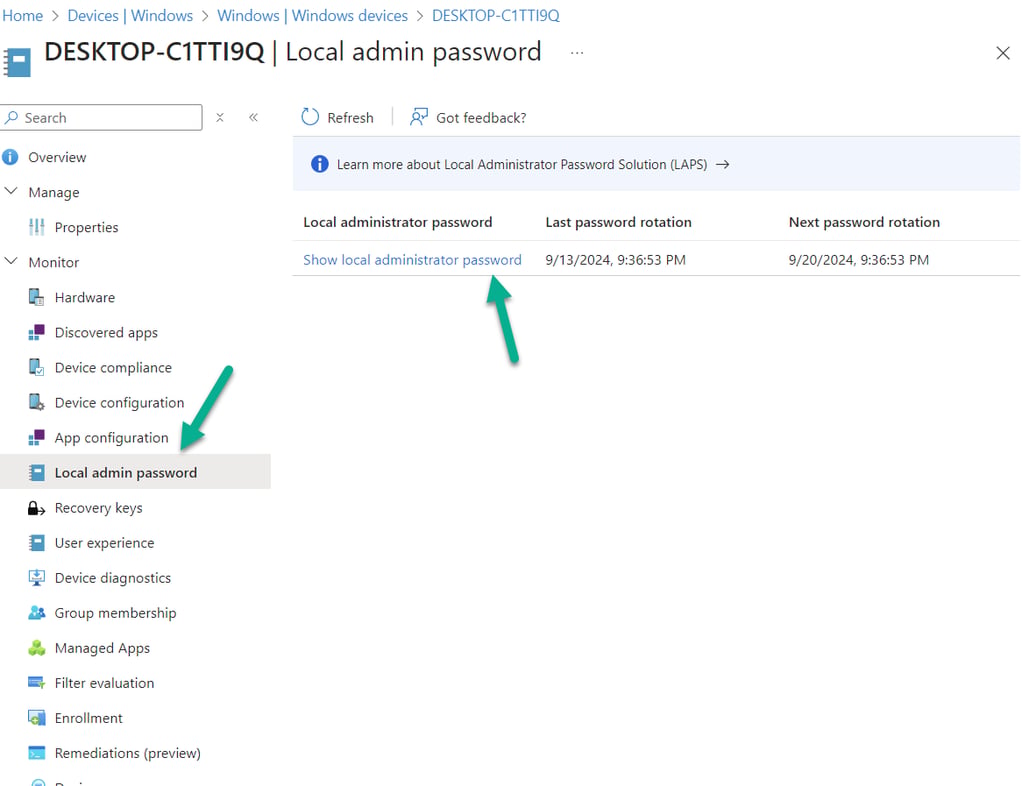Click the Hardware icon in sidebar
Screen dimensions: 1022x786
[x=36, y=297]
